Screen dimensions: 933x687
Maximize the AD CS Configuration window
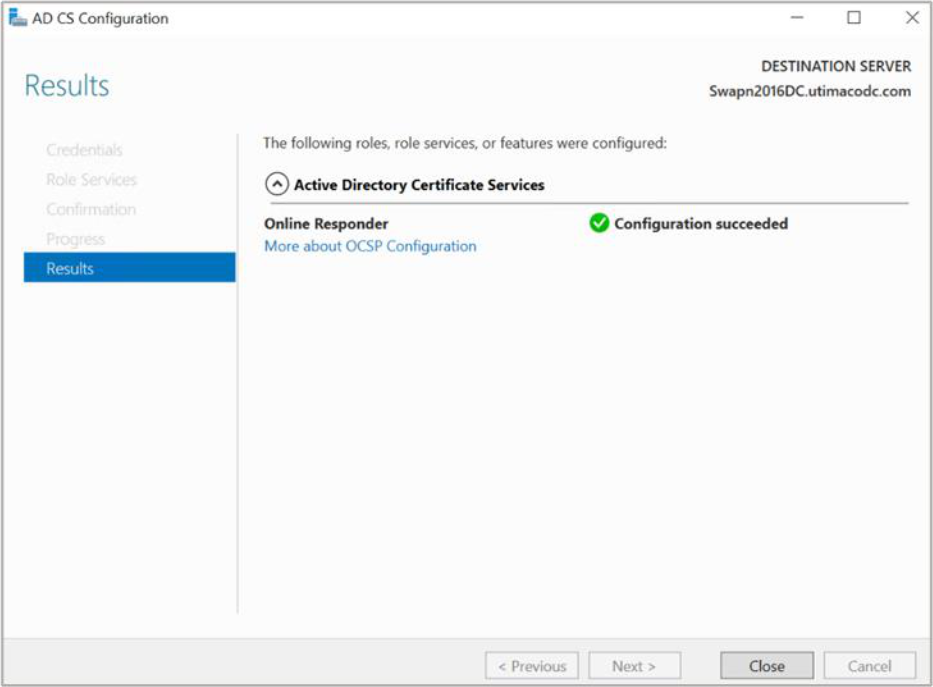click(853, 18)
